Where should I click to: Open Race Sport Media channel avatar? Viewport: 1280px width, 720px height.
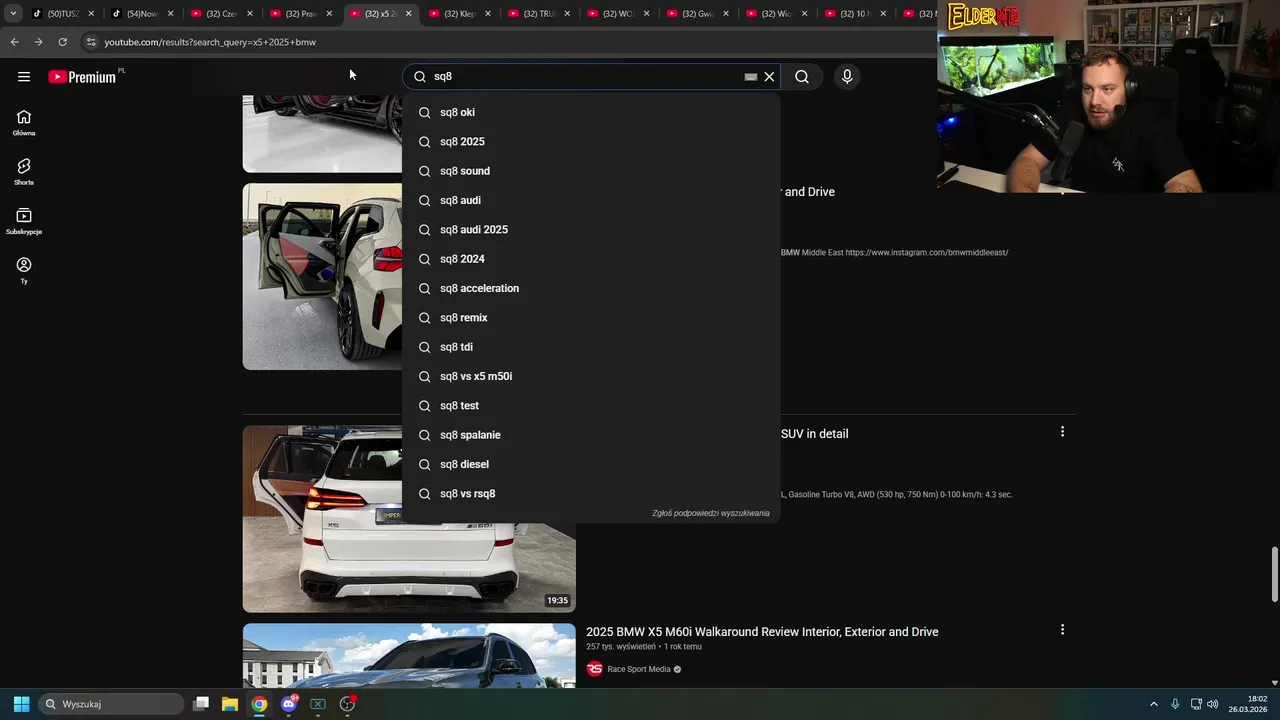594,669
